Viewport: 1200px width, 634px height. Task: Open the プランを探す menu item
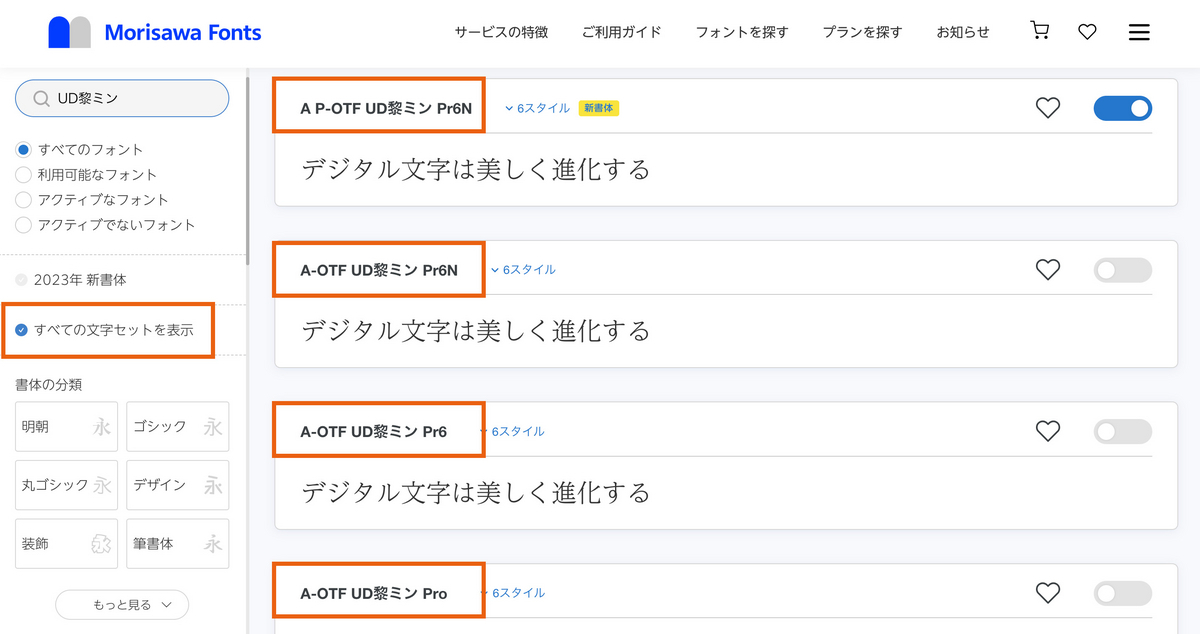point(862,32)
